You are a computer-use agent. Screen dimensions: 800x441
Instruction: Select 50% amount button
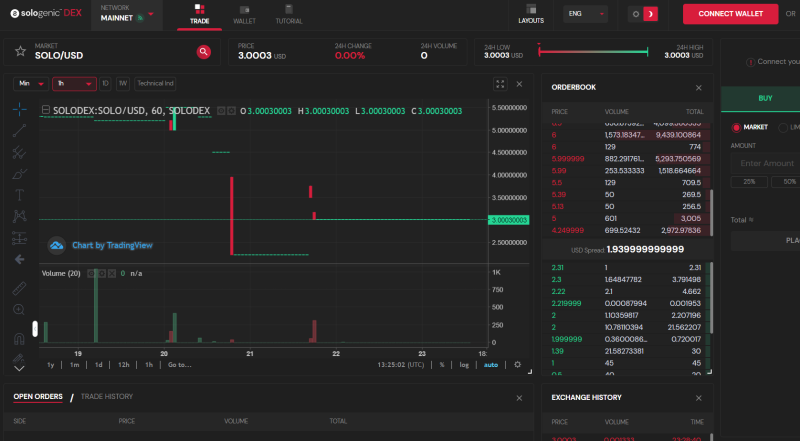click(786, 182)
